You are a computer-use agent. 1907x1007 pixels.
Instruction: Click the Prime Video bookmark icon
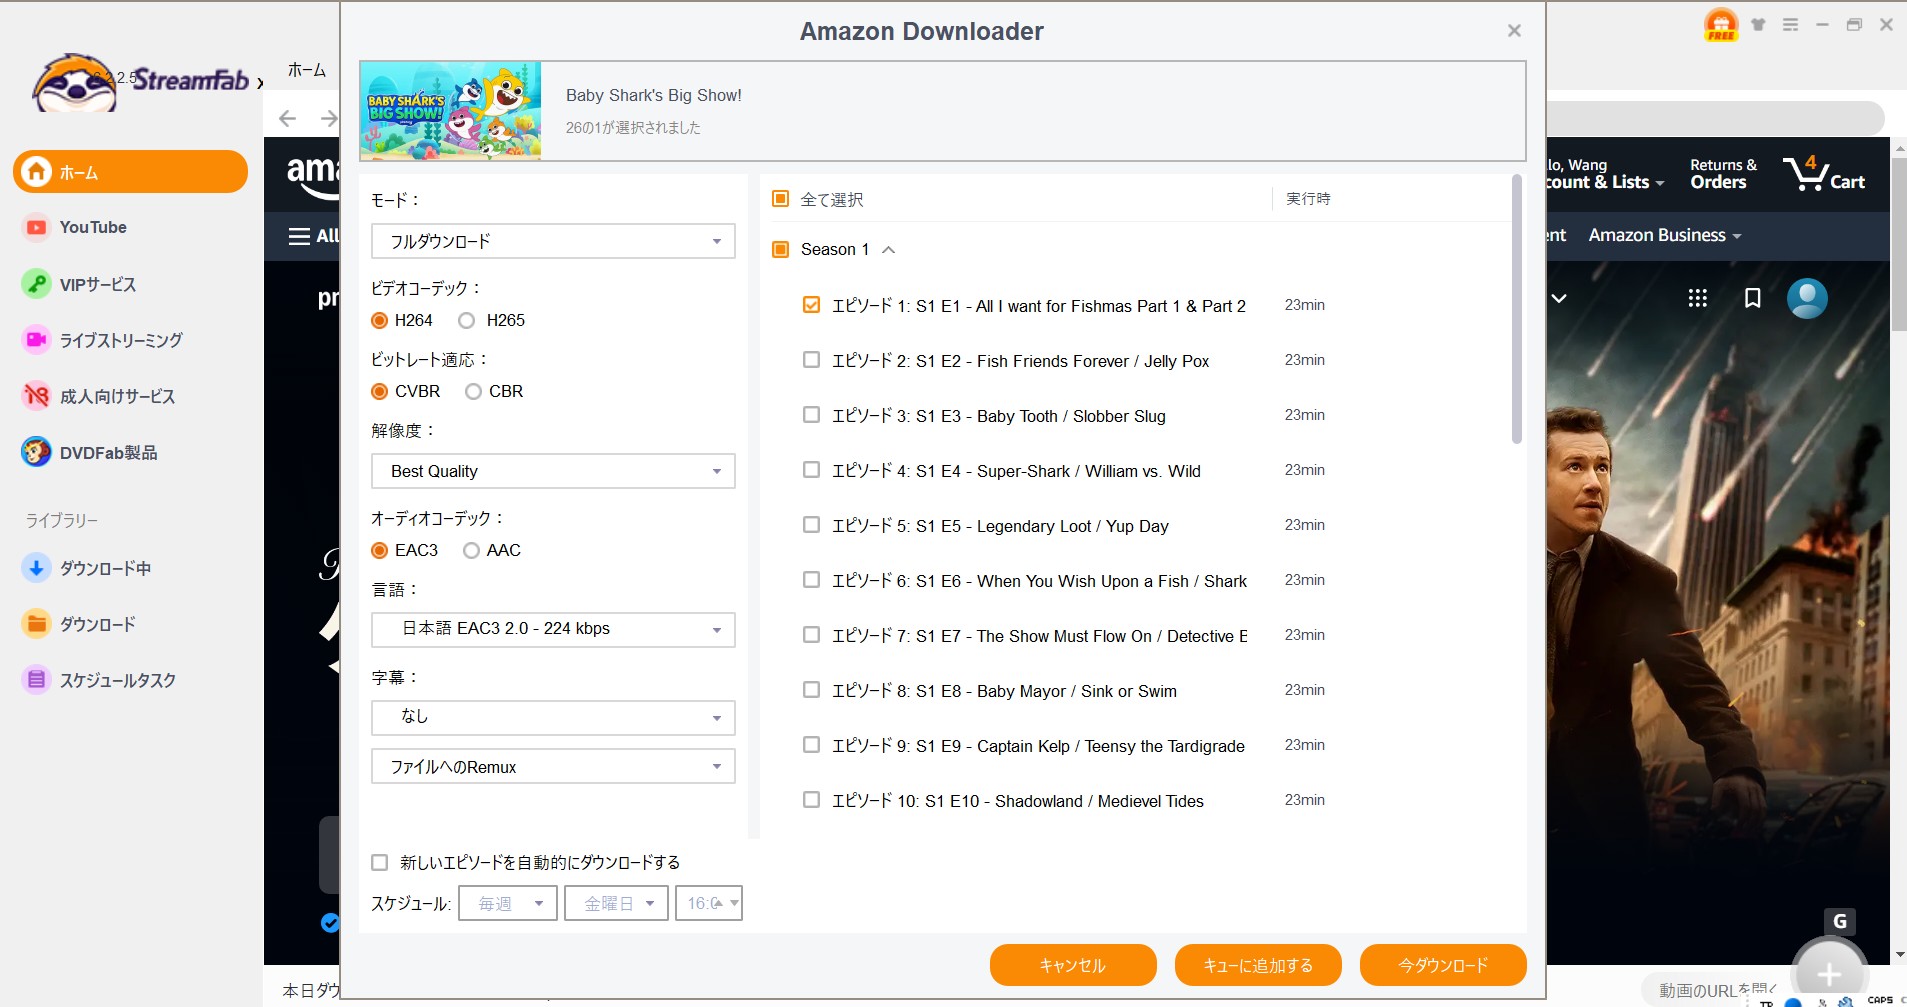click(1752, 298)
